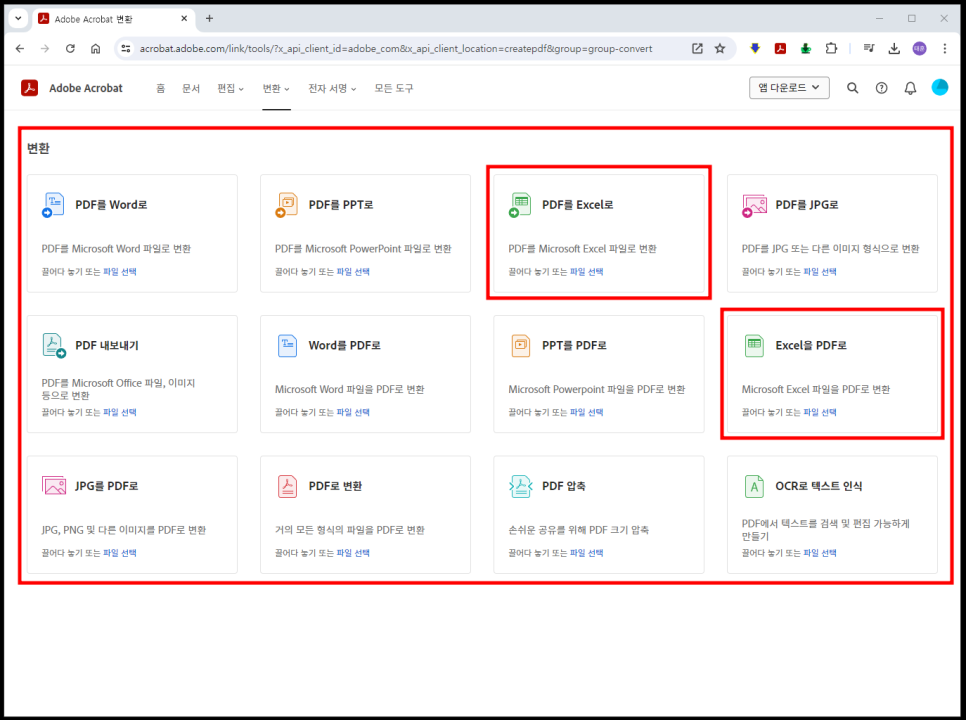Image resolution: width=966 pixels, height=720 pixels.
Task: Click the PPT를 PDF로 card icon
Action: pyautogui.click(x=521, y=346)
